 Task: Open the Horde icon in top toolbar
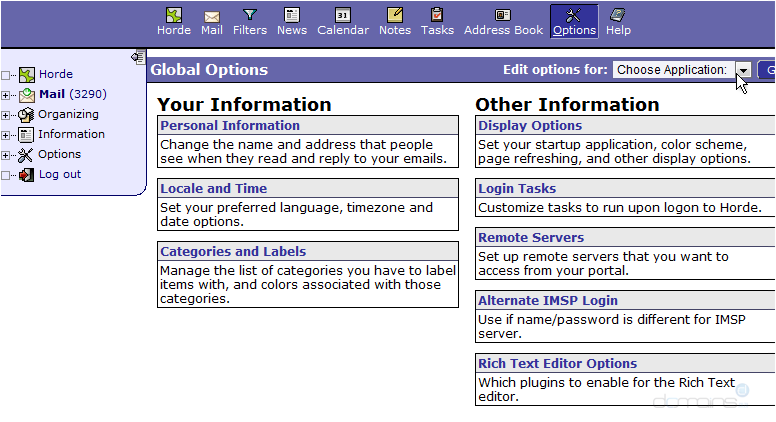click(x=174, y=15)
